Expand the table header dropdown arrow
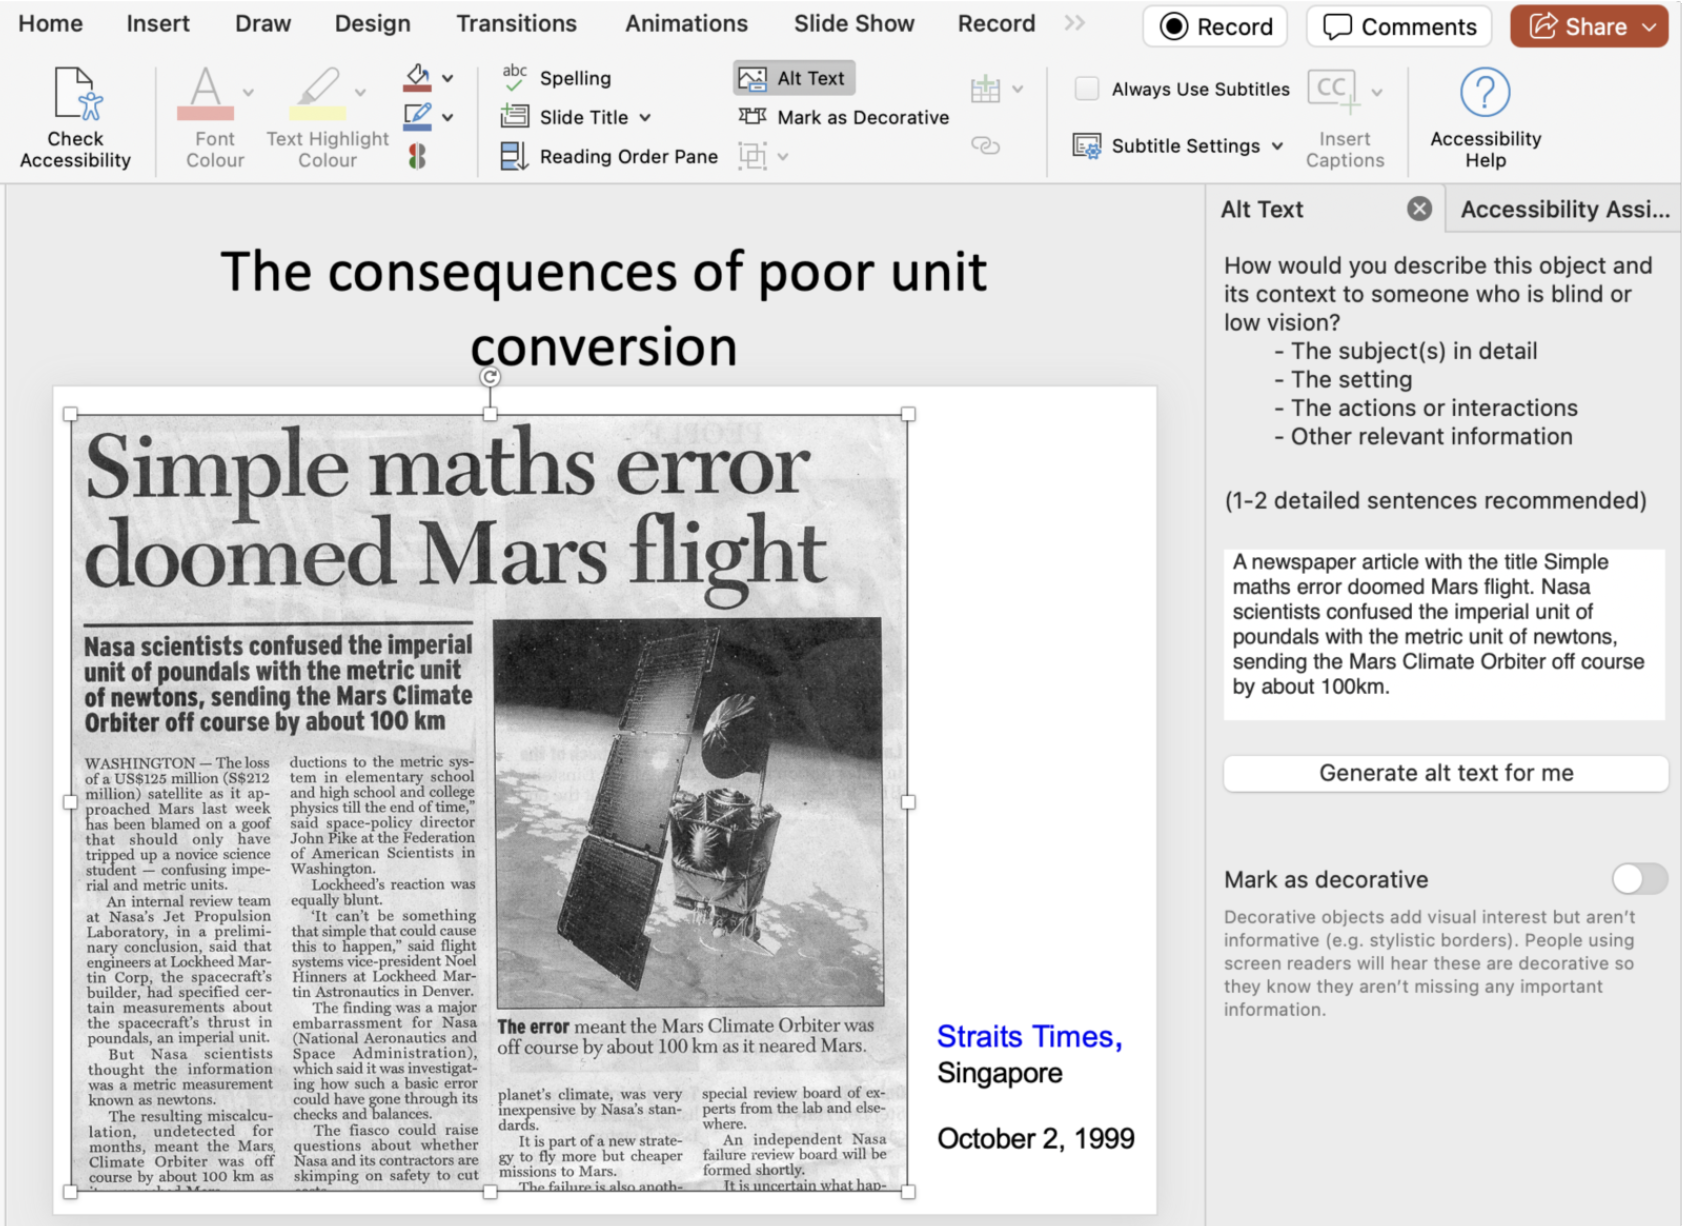 [1017, 89]
